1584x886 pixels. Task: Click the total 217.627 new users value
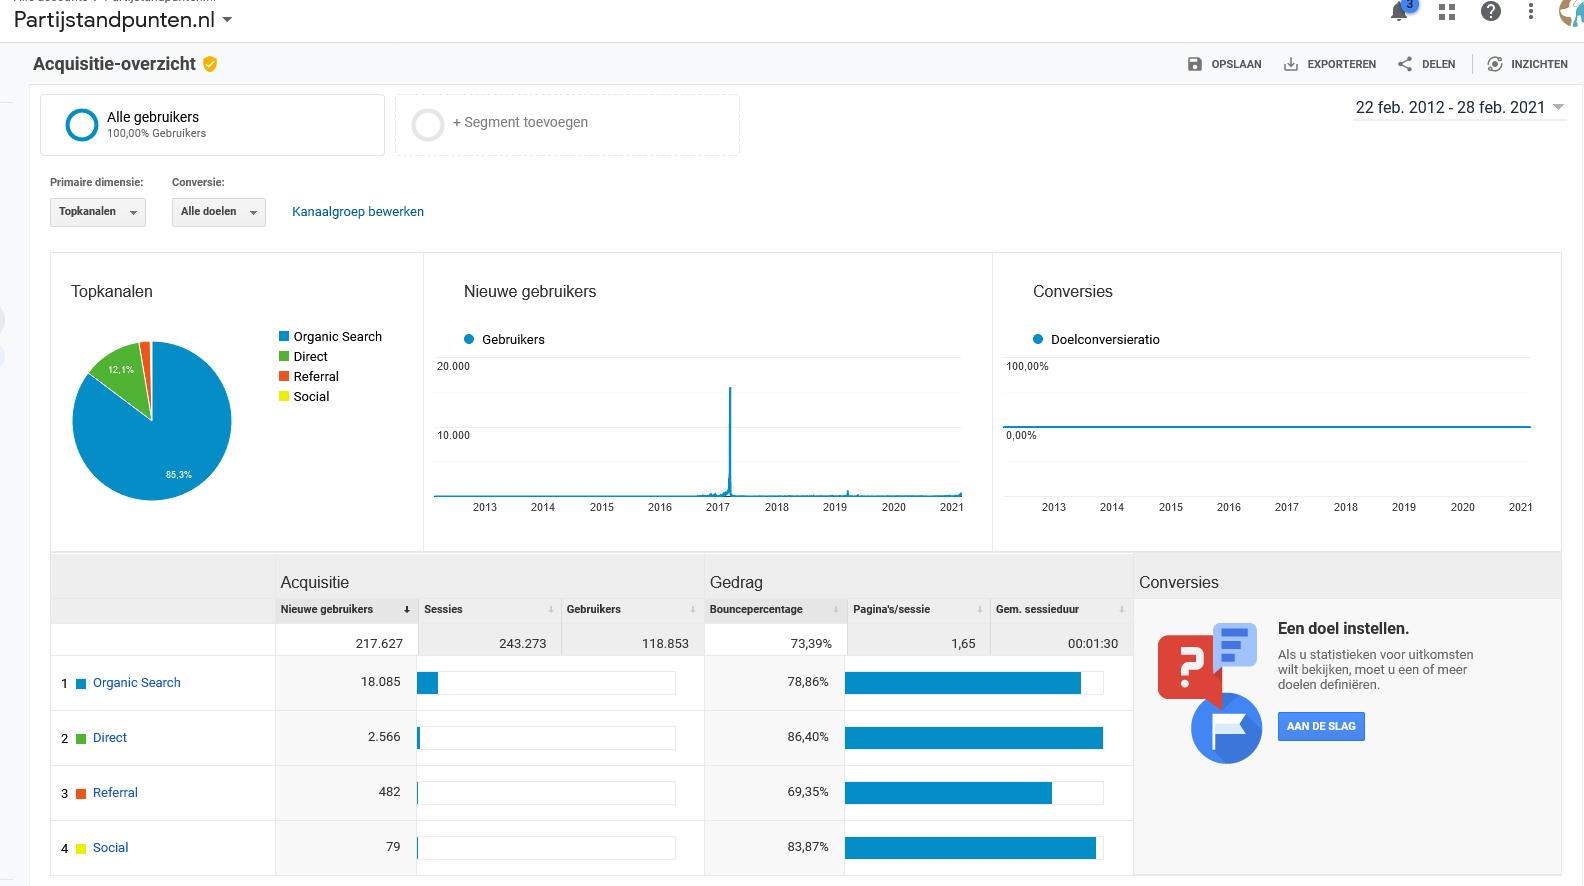(x=379, y=643)
